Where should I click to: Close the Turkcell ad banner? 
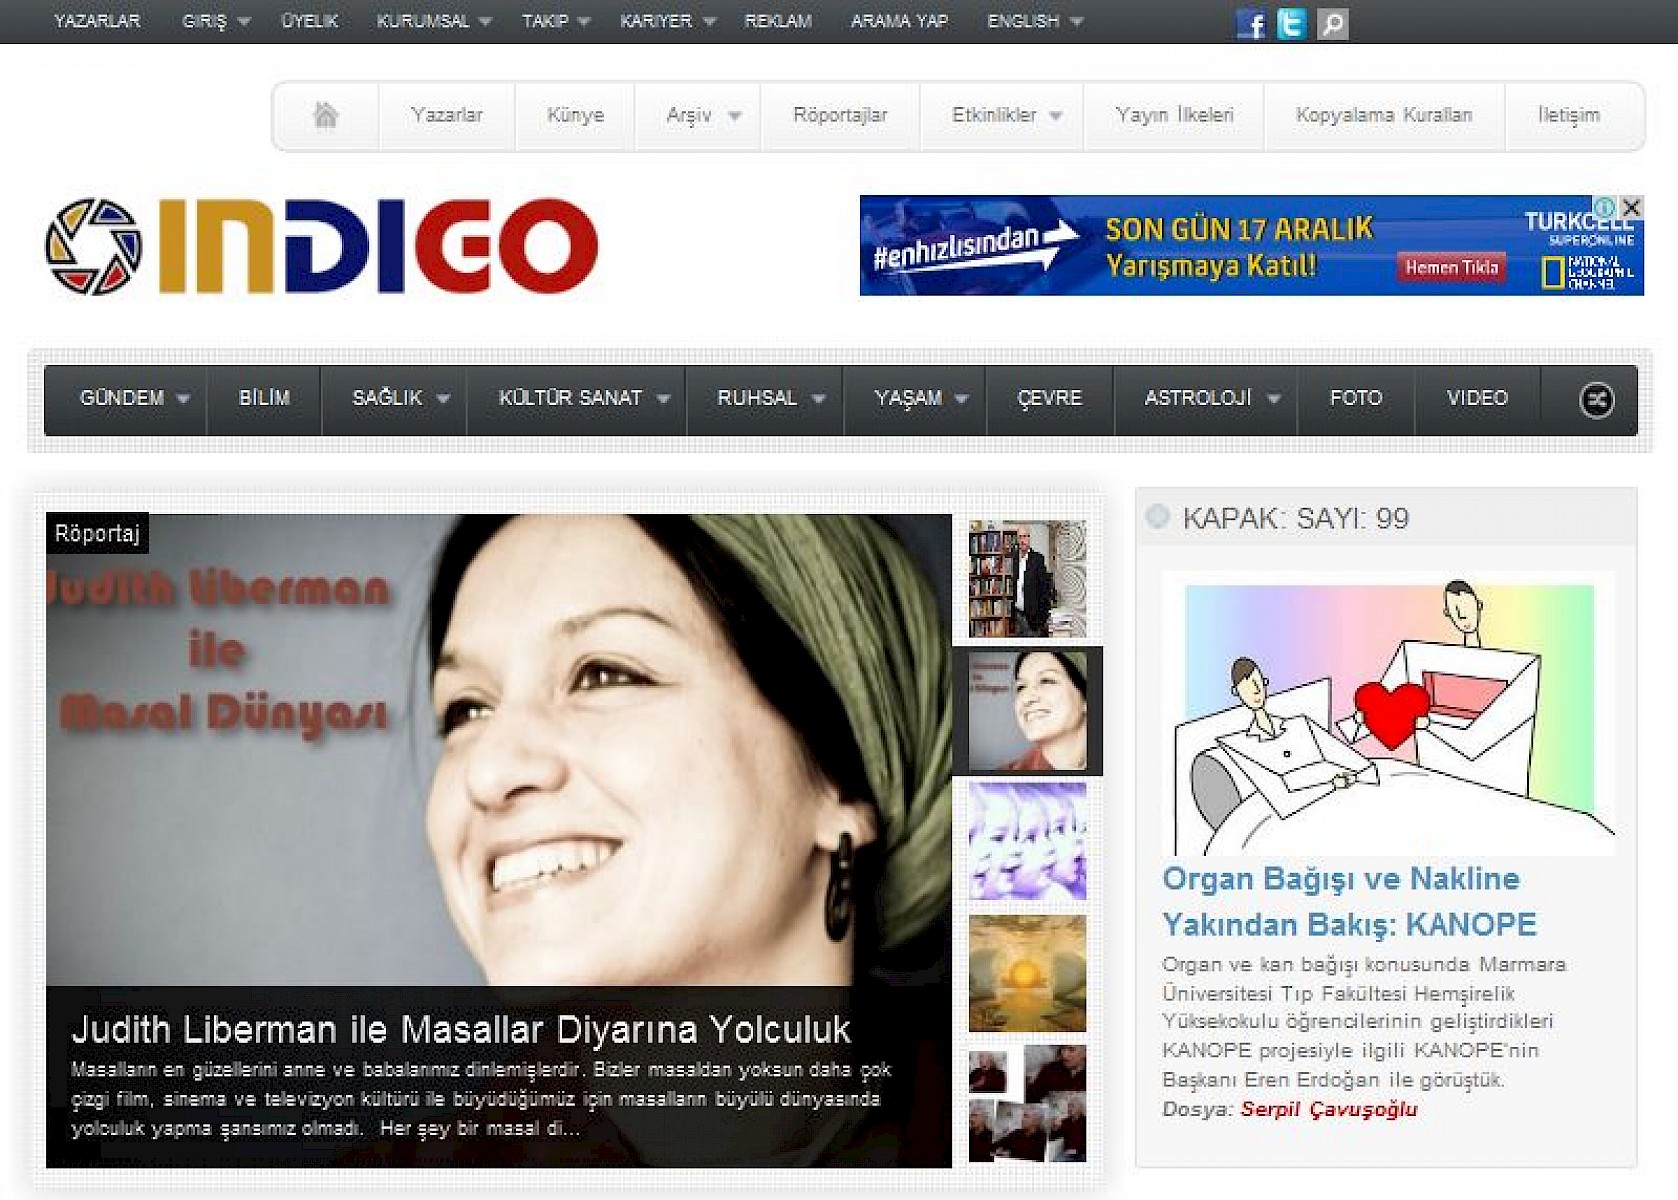[x=1632, y=207]
